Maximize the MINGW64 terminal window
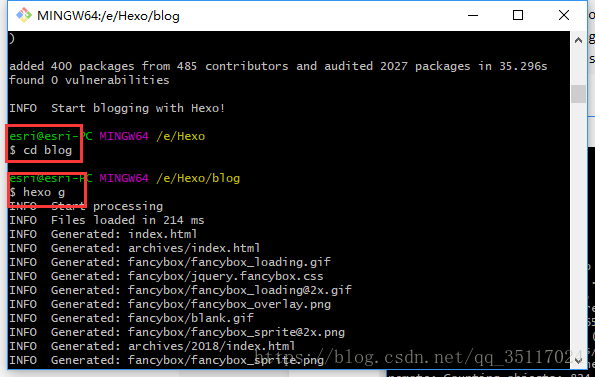Screen dimensions: 595x377 [518, 16]
